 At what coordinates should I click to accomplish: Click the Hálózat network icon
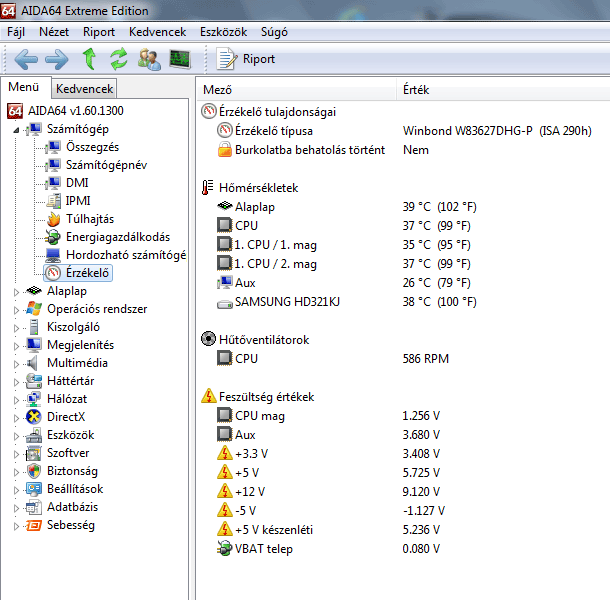[34, 399]
